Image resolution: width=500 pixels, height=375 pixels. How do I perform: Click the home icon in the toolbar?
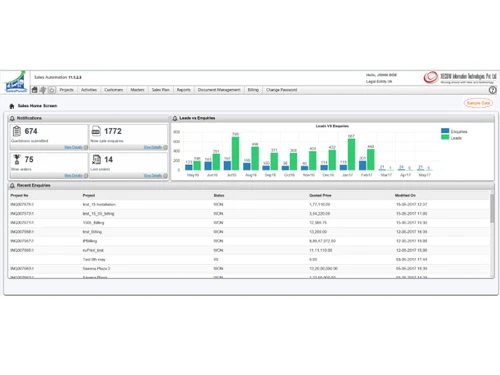coord(34,90)
